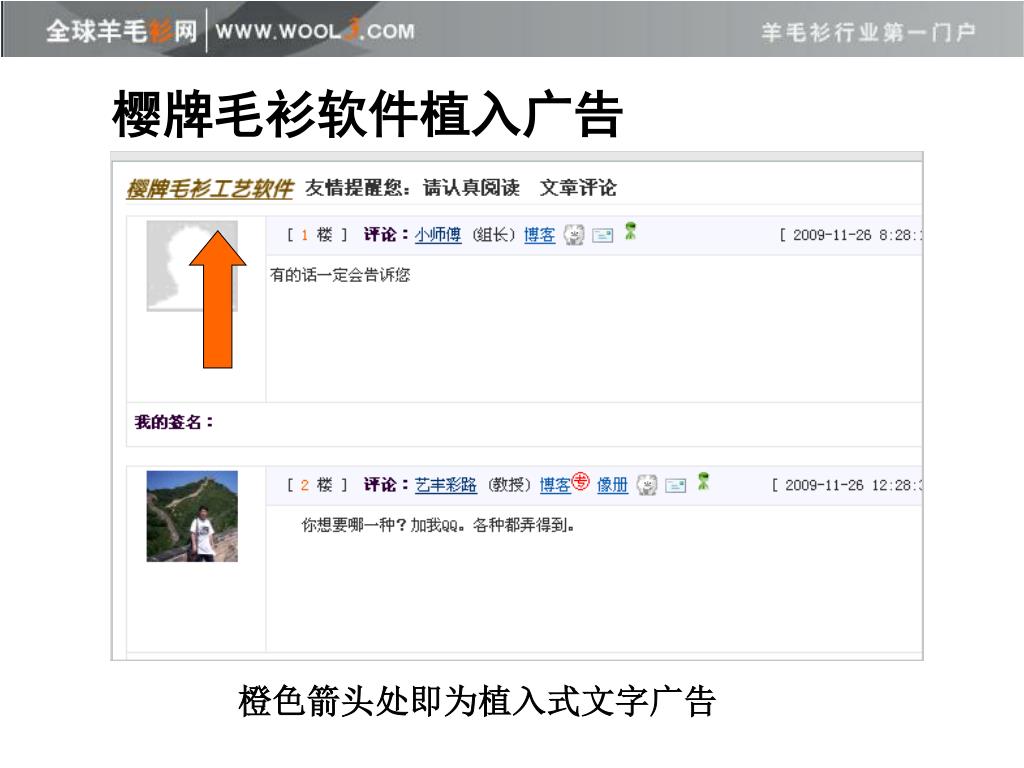Screen dimensions: 1024x768
Task: Click the 文章评论 heading text
Action: [578, 188]
